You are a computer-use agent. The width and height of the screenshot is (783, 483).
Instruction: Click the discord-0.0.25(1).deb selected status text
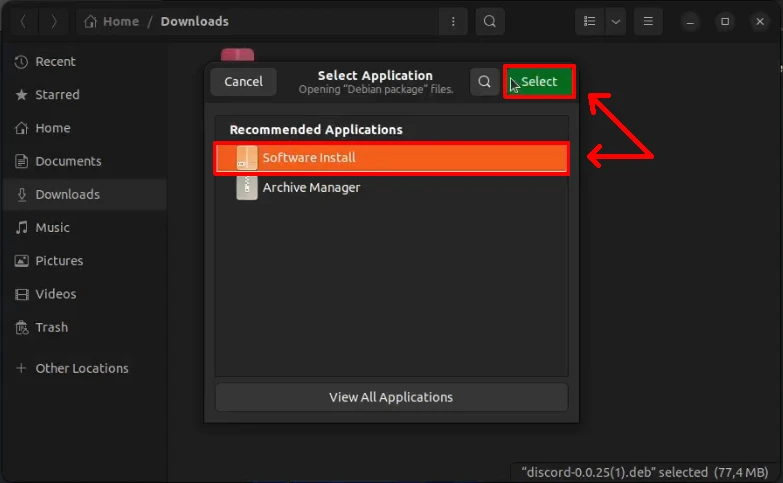[645, 473]
